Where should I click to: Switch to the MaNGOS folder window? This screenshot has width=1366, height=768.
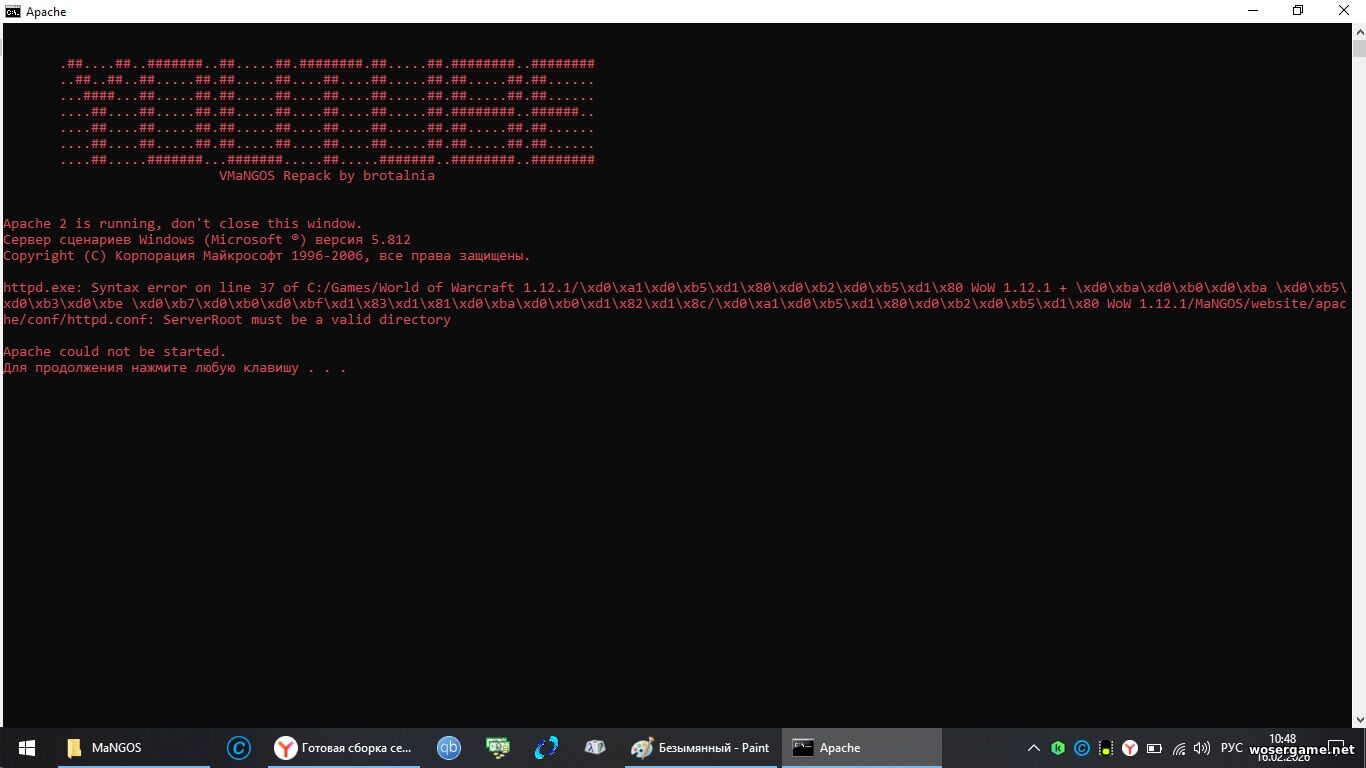(x=115, y=748)
